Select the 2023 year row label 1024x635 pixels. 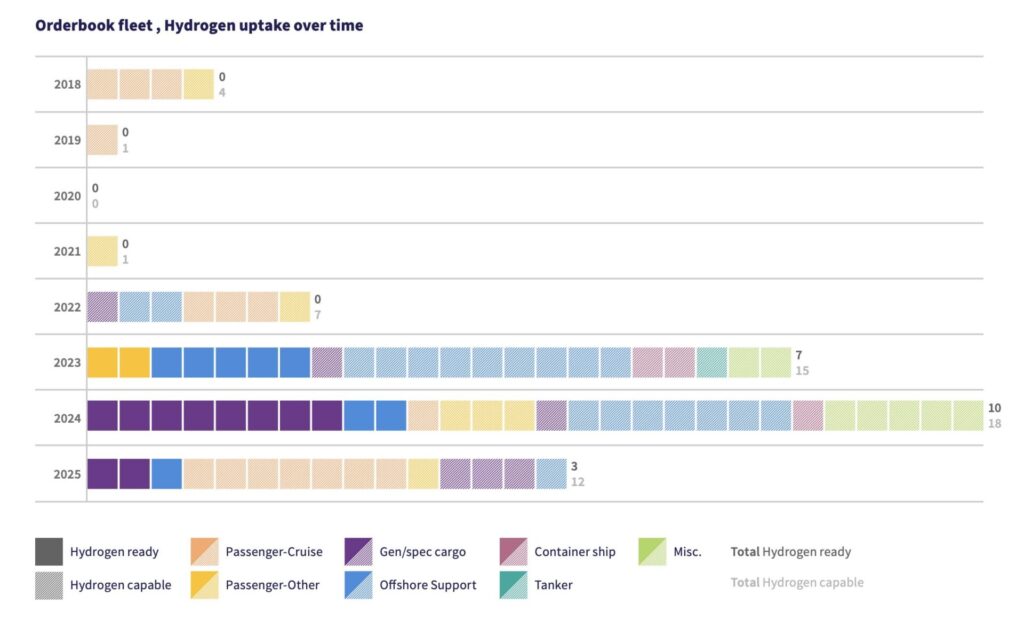(67, 363)
